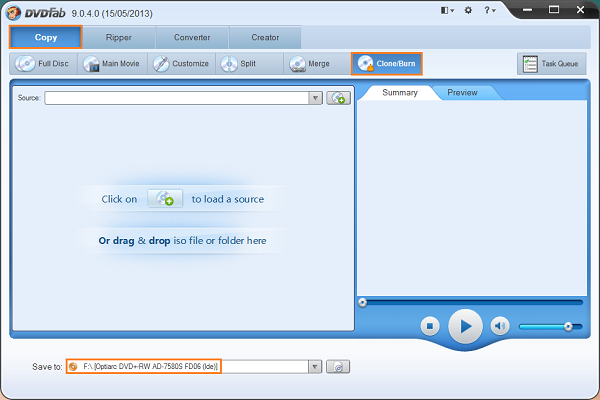
Task: Click the Save to disc browse button
Action: (x=338, y=367)
